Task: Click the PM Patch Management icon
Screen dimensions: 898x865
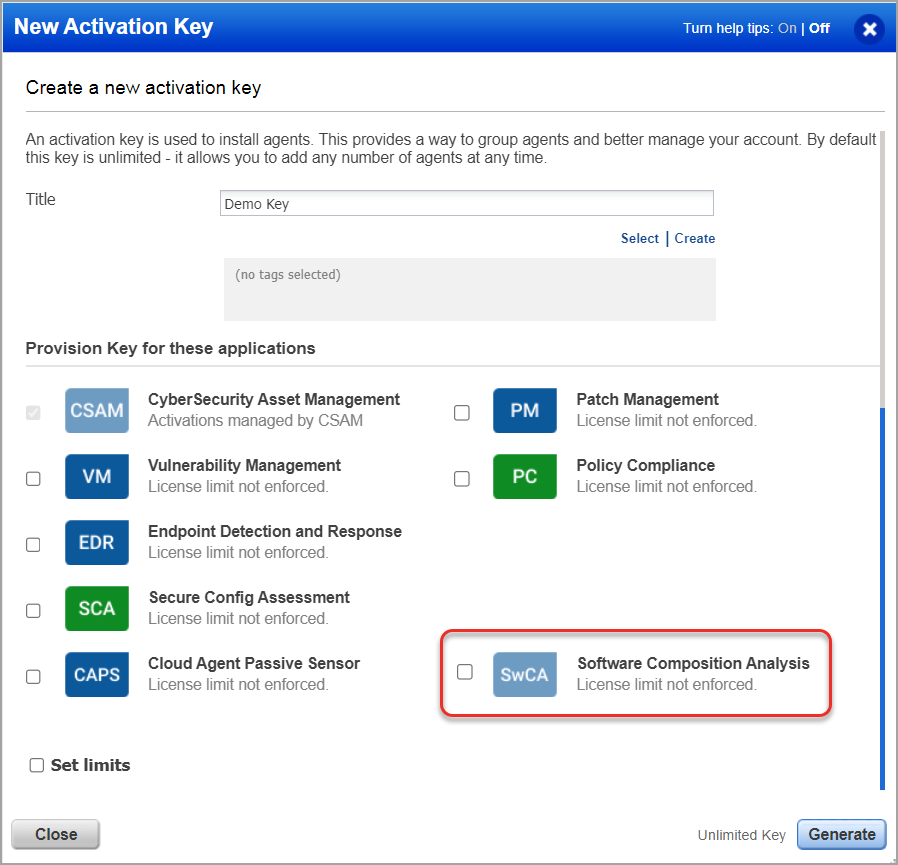Action: click(x=525, y=410)
